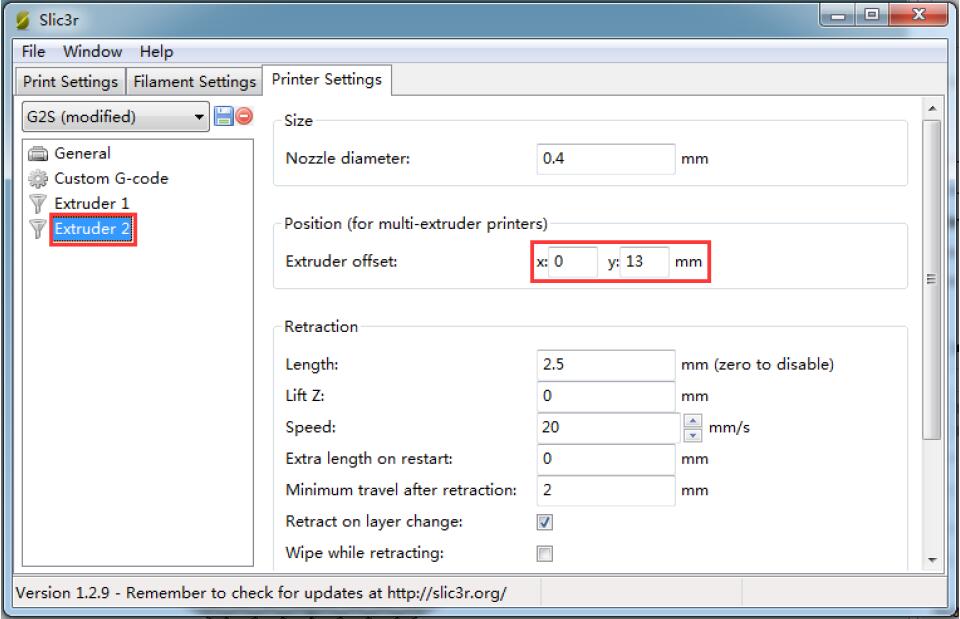This screenshot has height=619, width=960.
Task: Click the retraction Speed input field
Action: 608,427
